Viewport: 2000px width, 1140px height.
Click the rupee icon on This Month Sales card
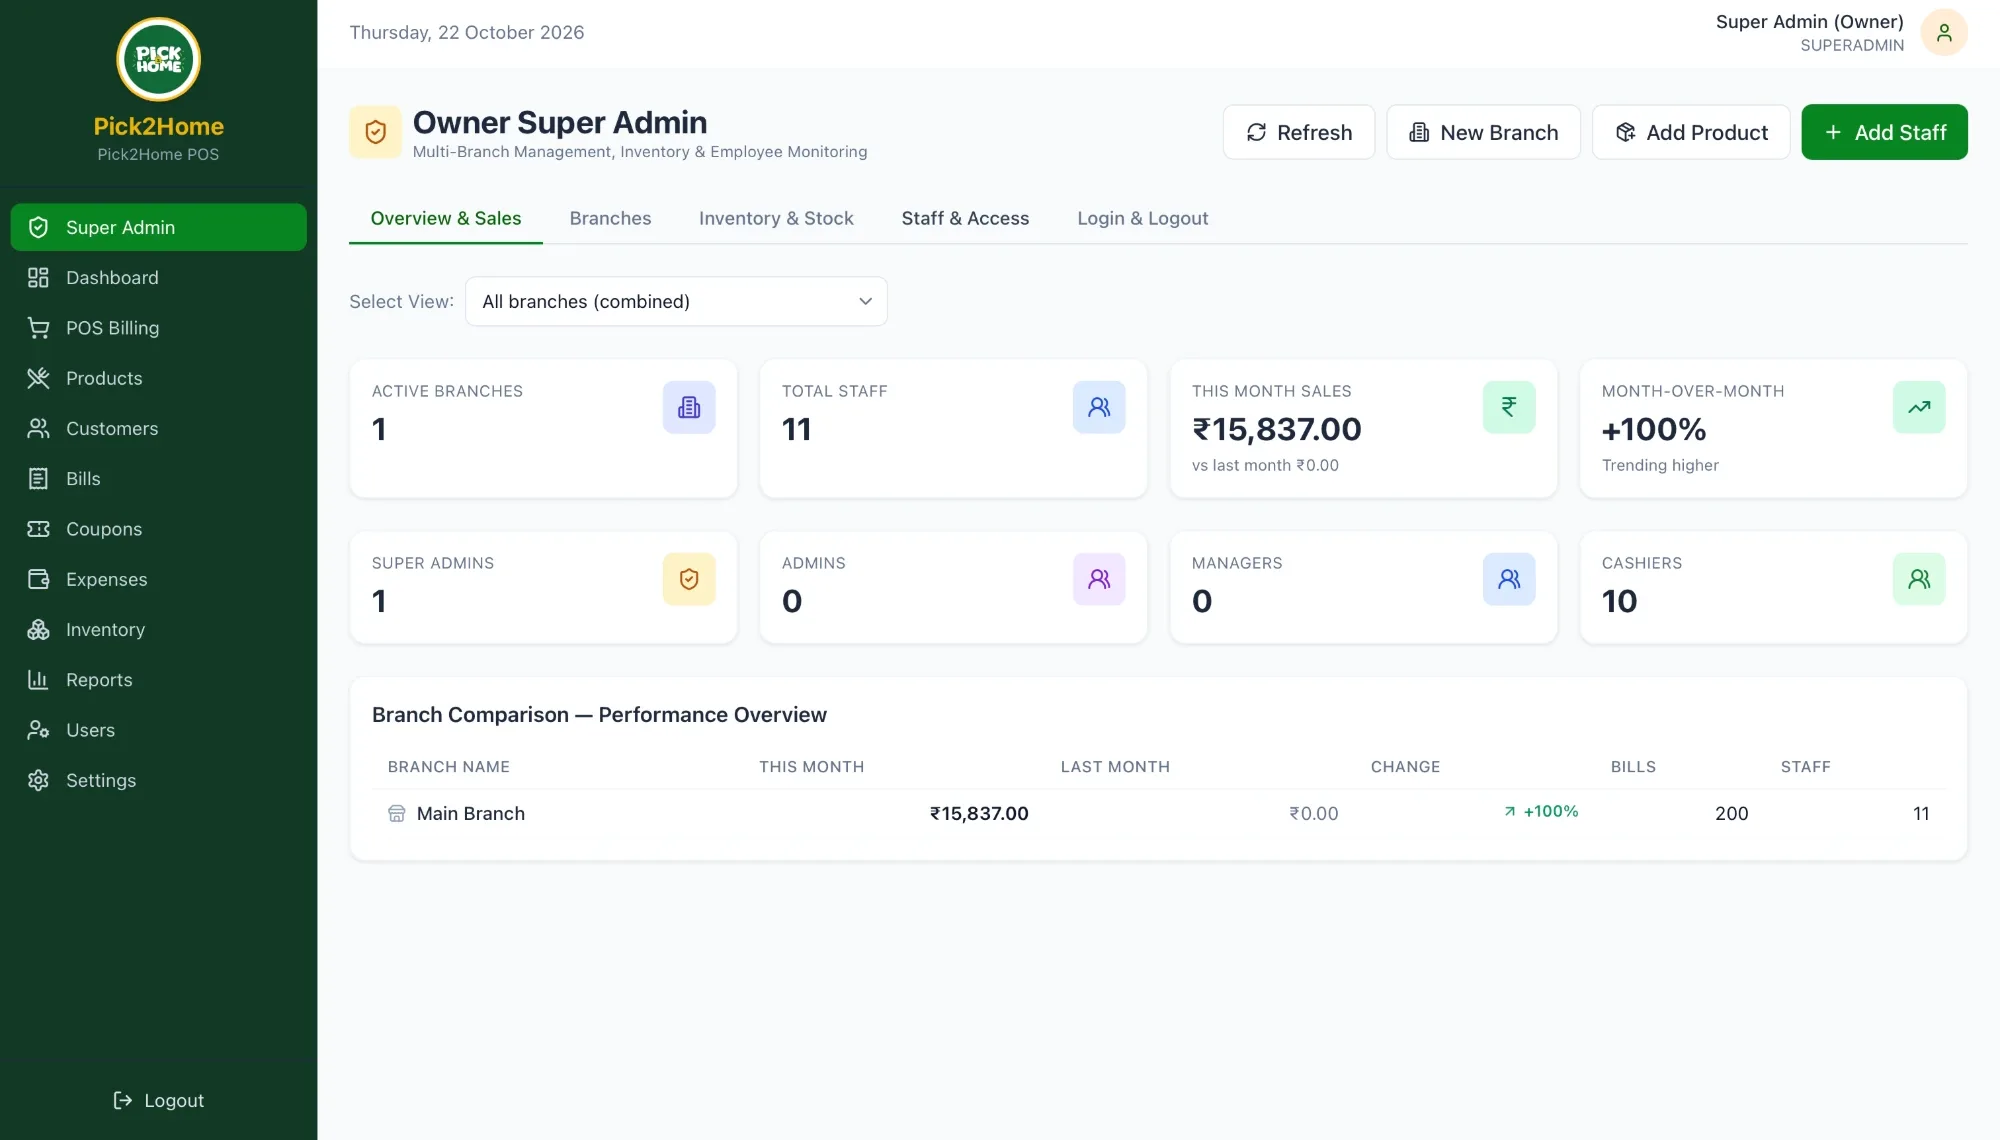pos(1509,407)
